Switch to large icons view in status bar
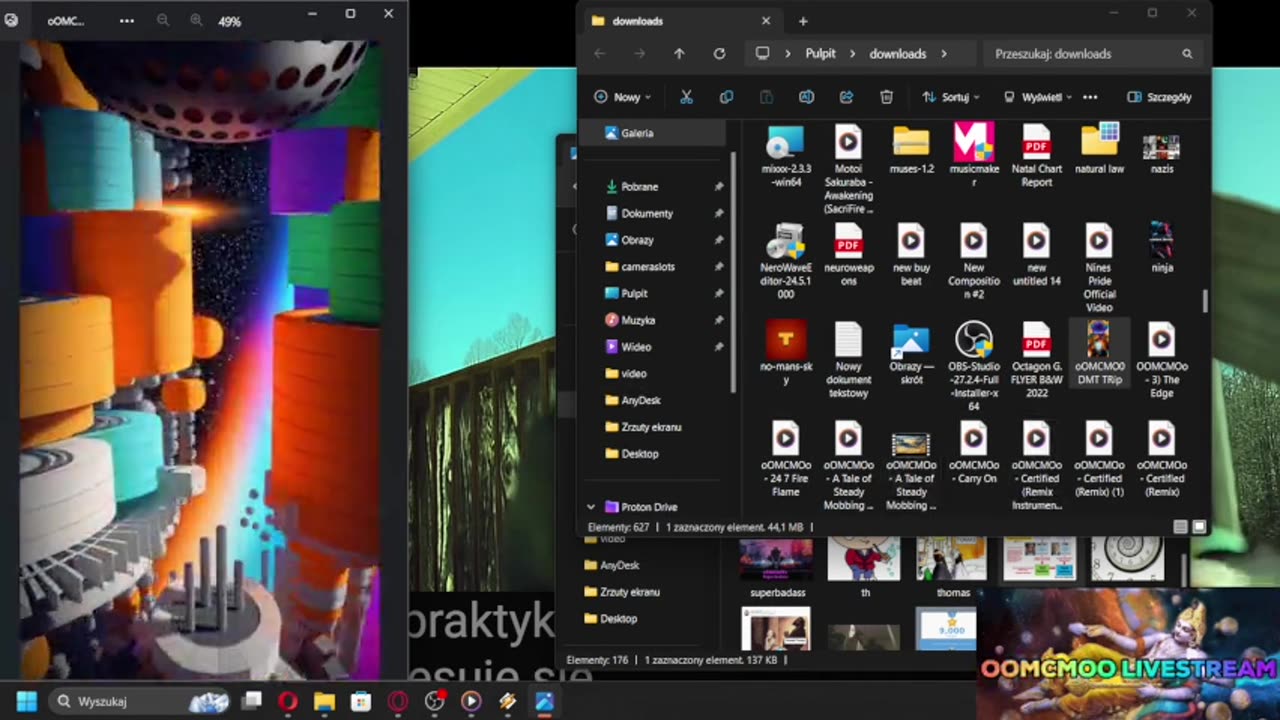The width and height of the screenshot is (1280, 720). [1199, 527]
